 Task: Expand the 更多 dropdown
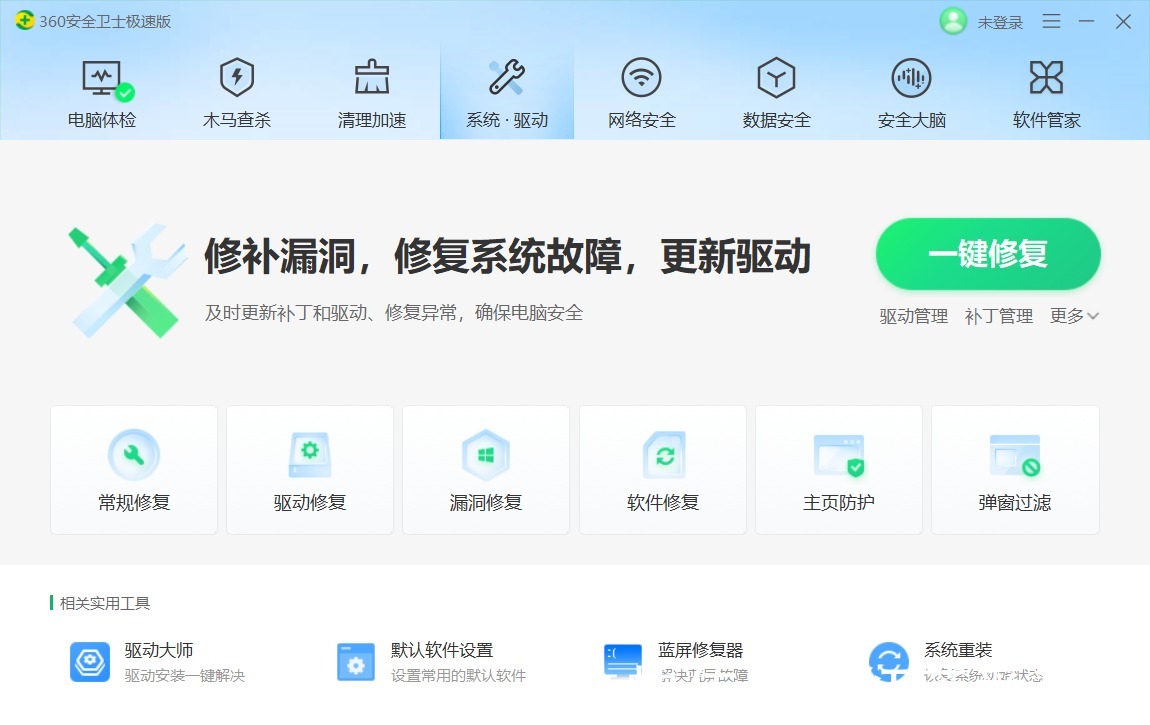tap(1074, 316)
